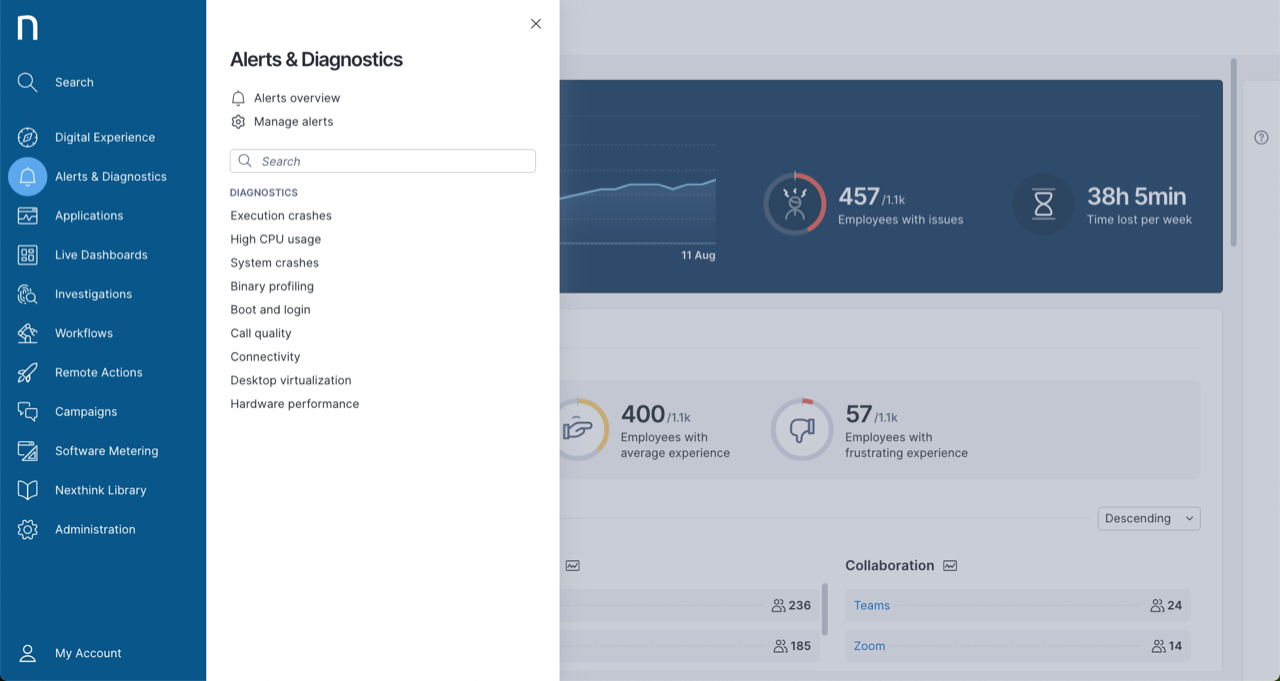Image resolution: width=1280 pixels, height=681 pixels.
Task: Click inside the diagnostics search field
Action: pyautogui.click(x=382, y=160)
